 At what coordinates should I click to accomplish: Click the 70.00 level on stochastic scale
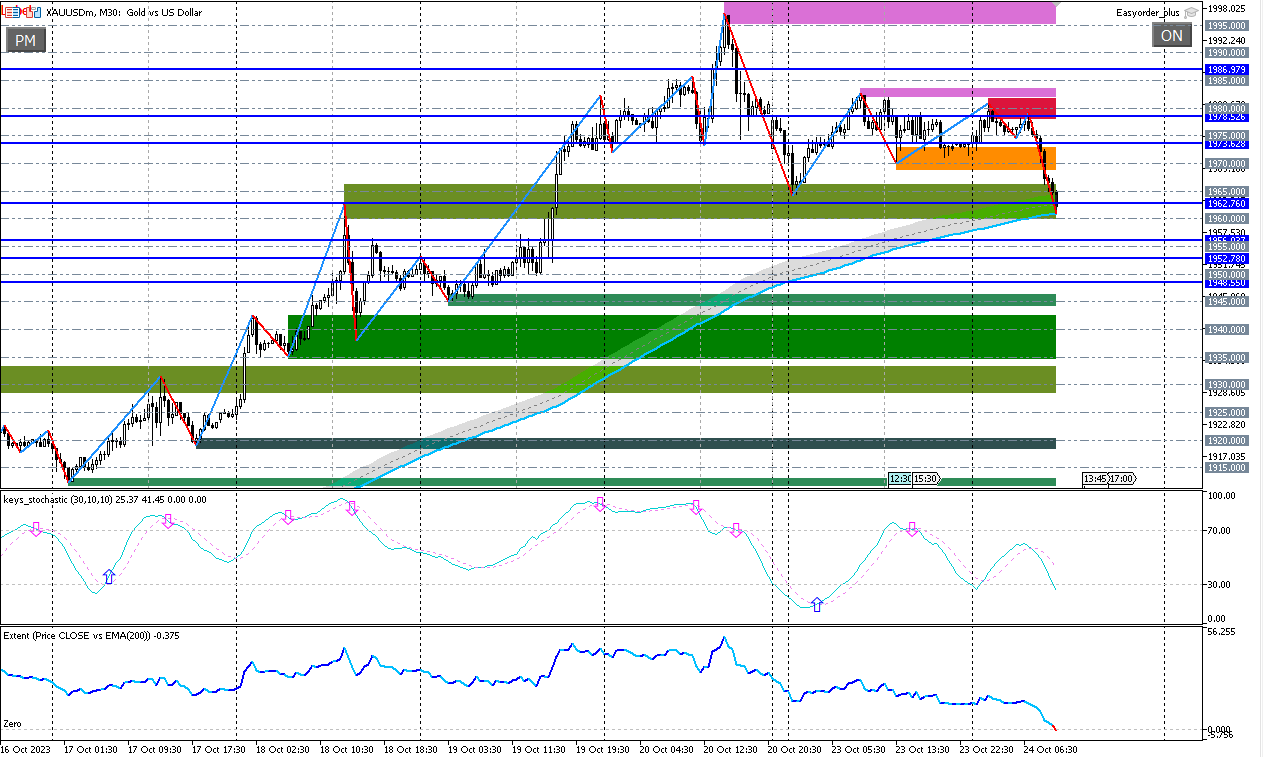pos(1220,530)
